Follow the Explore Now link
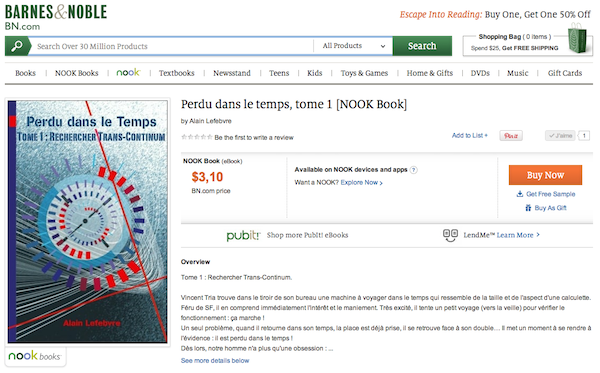The width and height of the screenshot is (600, 373). [x=361, y=182]
